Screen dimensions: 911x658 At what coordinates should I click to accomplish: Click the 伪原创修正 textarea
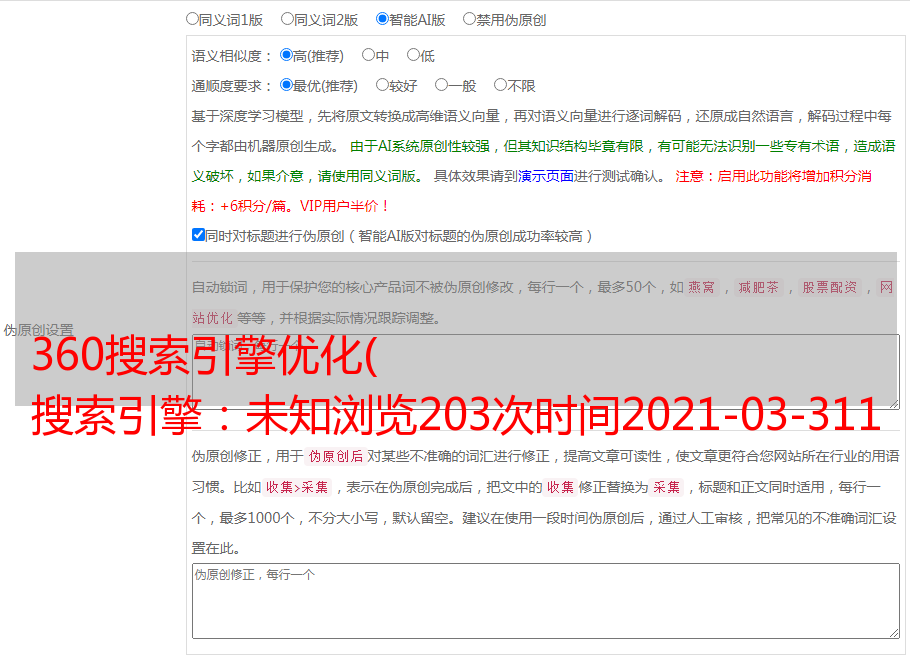pos(546,601)
